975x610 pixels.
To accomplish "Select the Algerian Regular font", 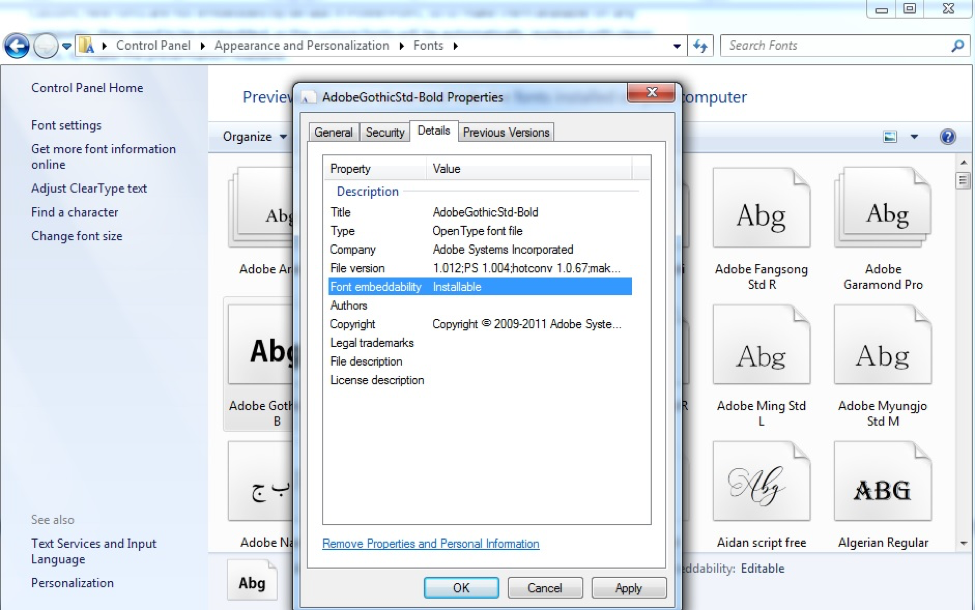I will point(882,494).
